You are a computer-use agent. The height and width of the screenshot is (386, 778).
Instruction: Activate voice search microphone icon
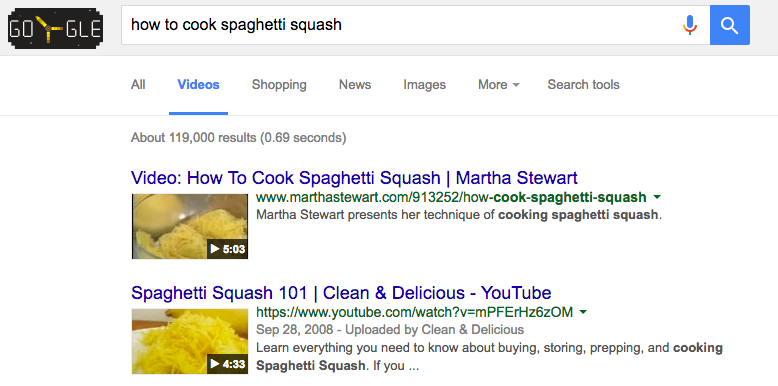[690, 25]
